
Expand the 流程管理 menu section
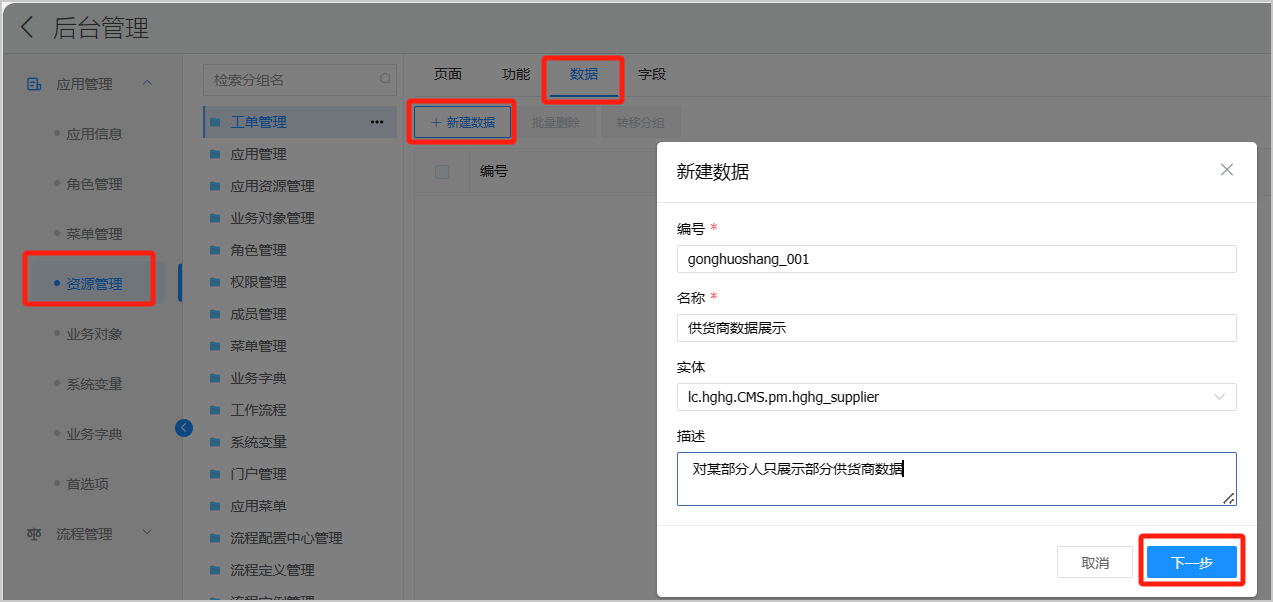click(147, 533)
